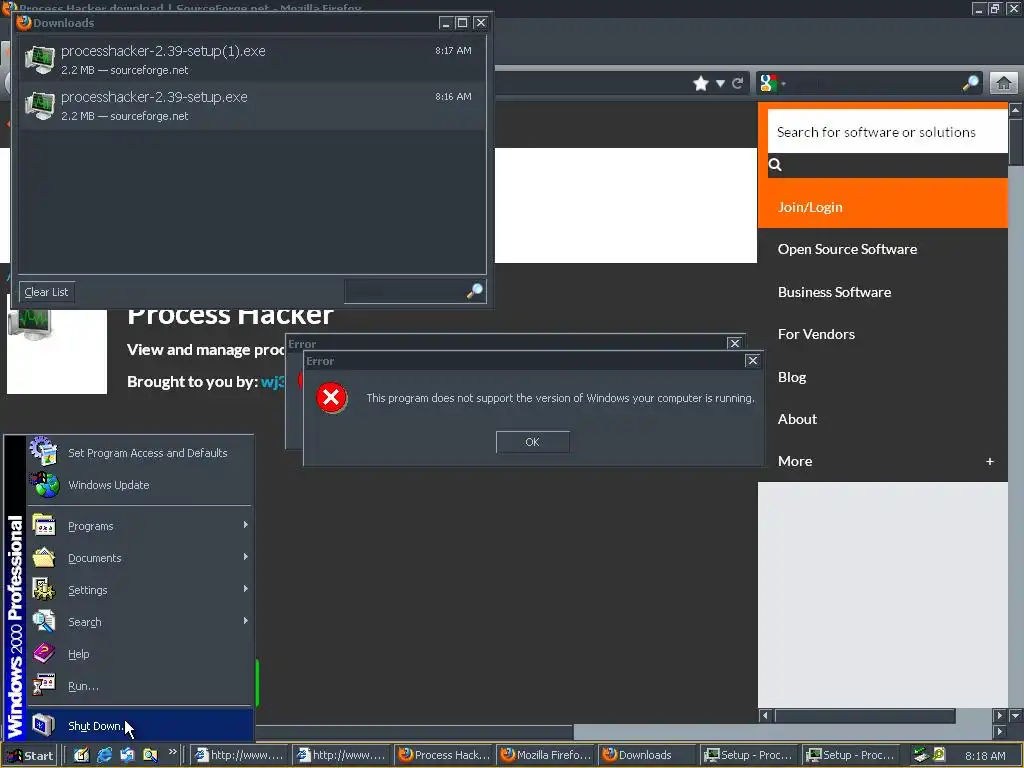The image size is (1024, 768).
Task: Switch to Process Hack... taskbar button
Action: pyautogui.click(x=444, y=755)
